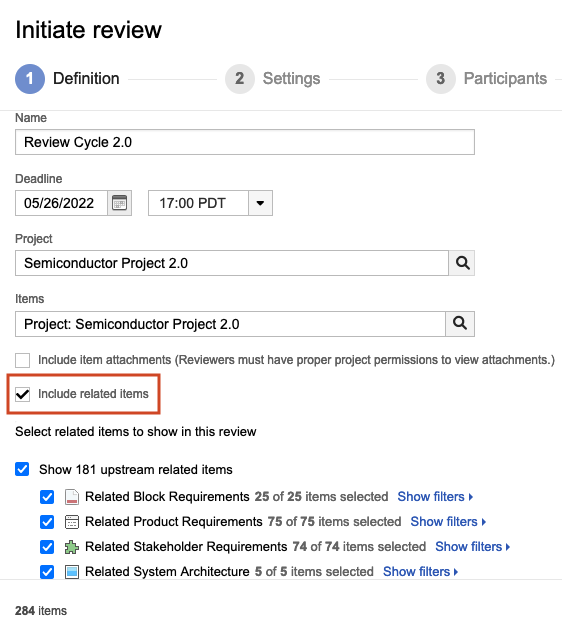Click the Project field search magnifier icon
The height and width of the screenshot is (622, 562).
tap(462, 263)
